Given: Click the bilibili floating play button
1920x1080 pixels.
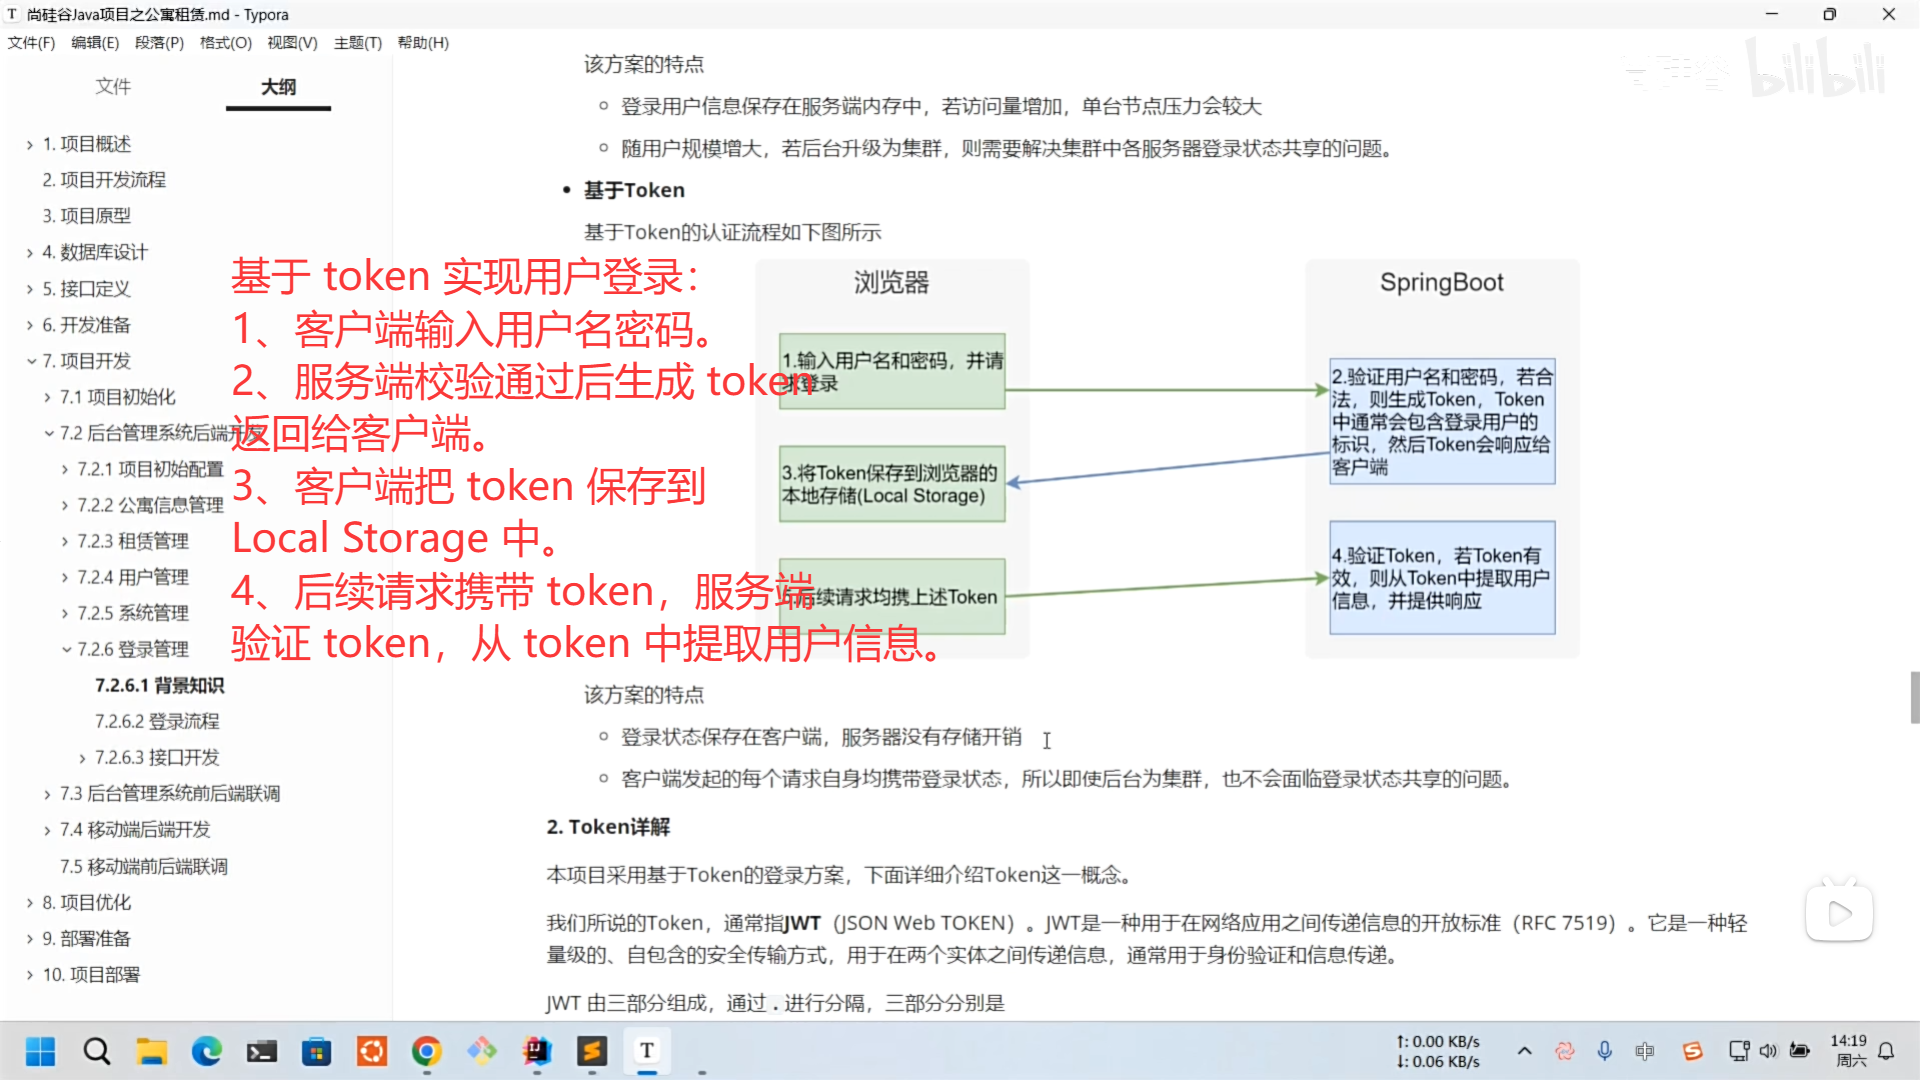Looking at the screenshot, I should click(1838, 913).
